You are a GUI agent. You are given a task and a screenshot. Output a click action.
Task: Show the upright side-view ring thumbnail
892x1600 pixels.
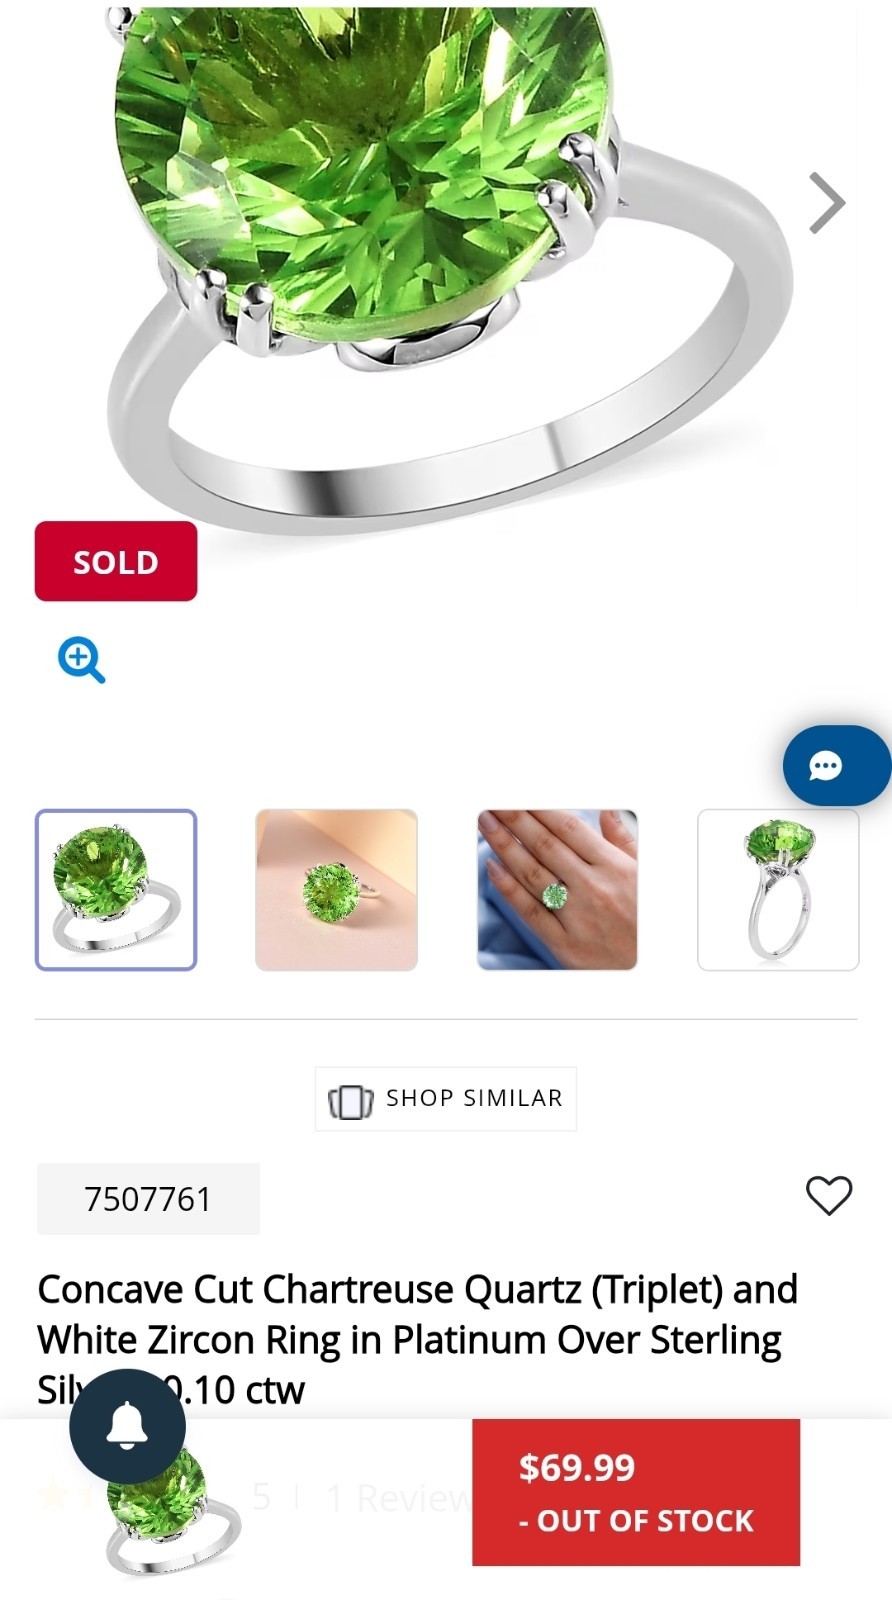coord(778,890)
